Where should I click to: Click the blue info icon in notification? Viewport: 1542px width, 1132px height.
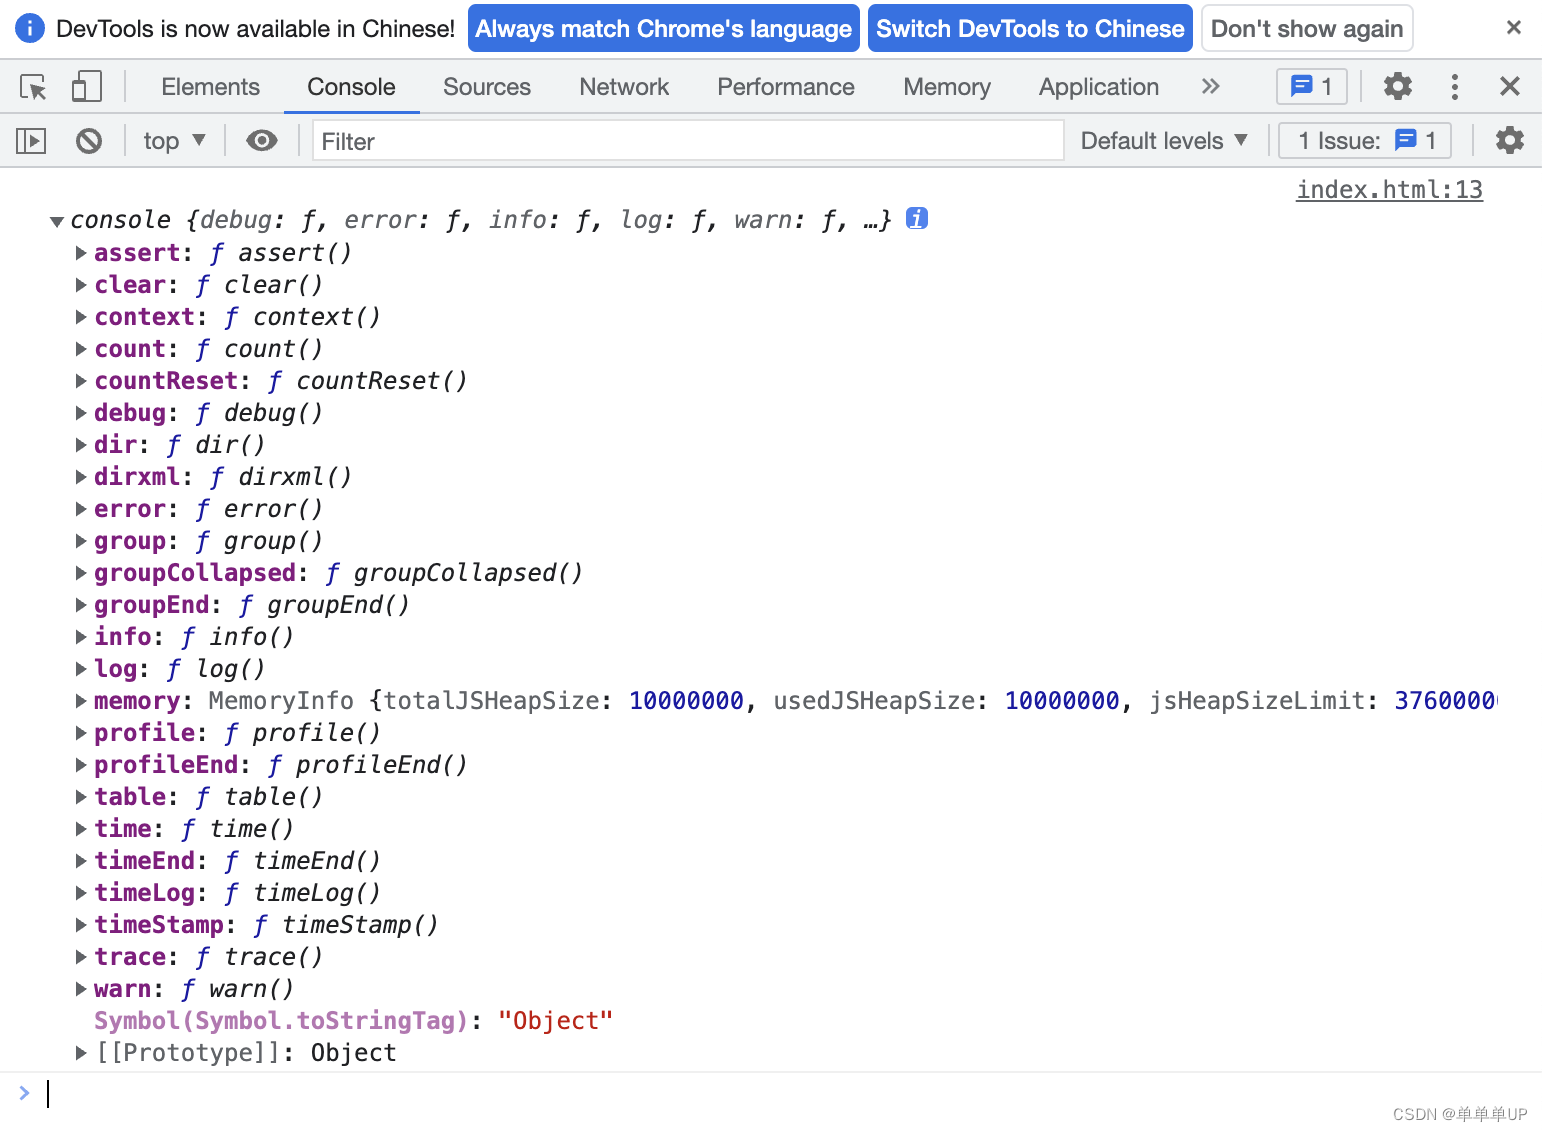coord(30,28)
